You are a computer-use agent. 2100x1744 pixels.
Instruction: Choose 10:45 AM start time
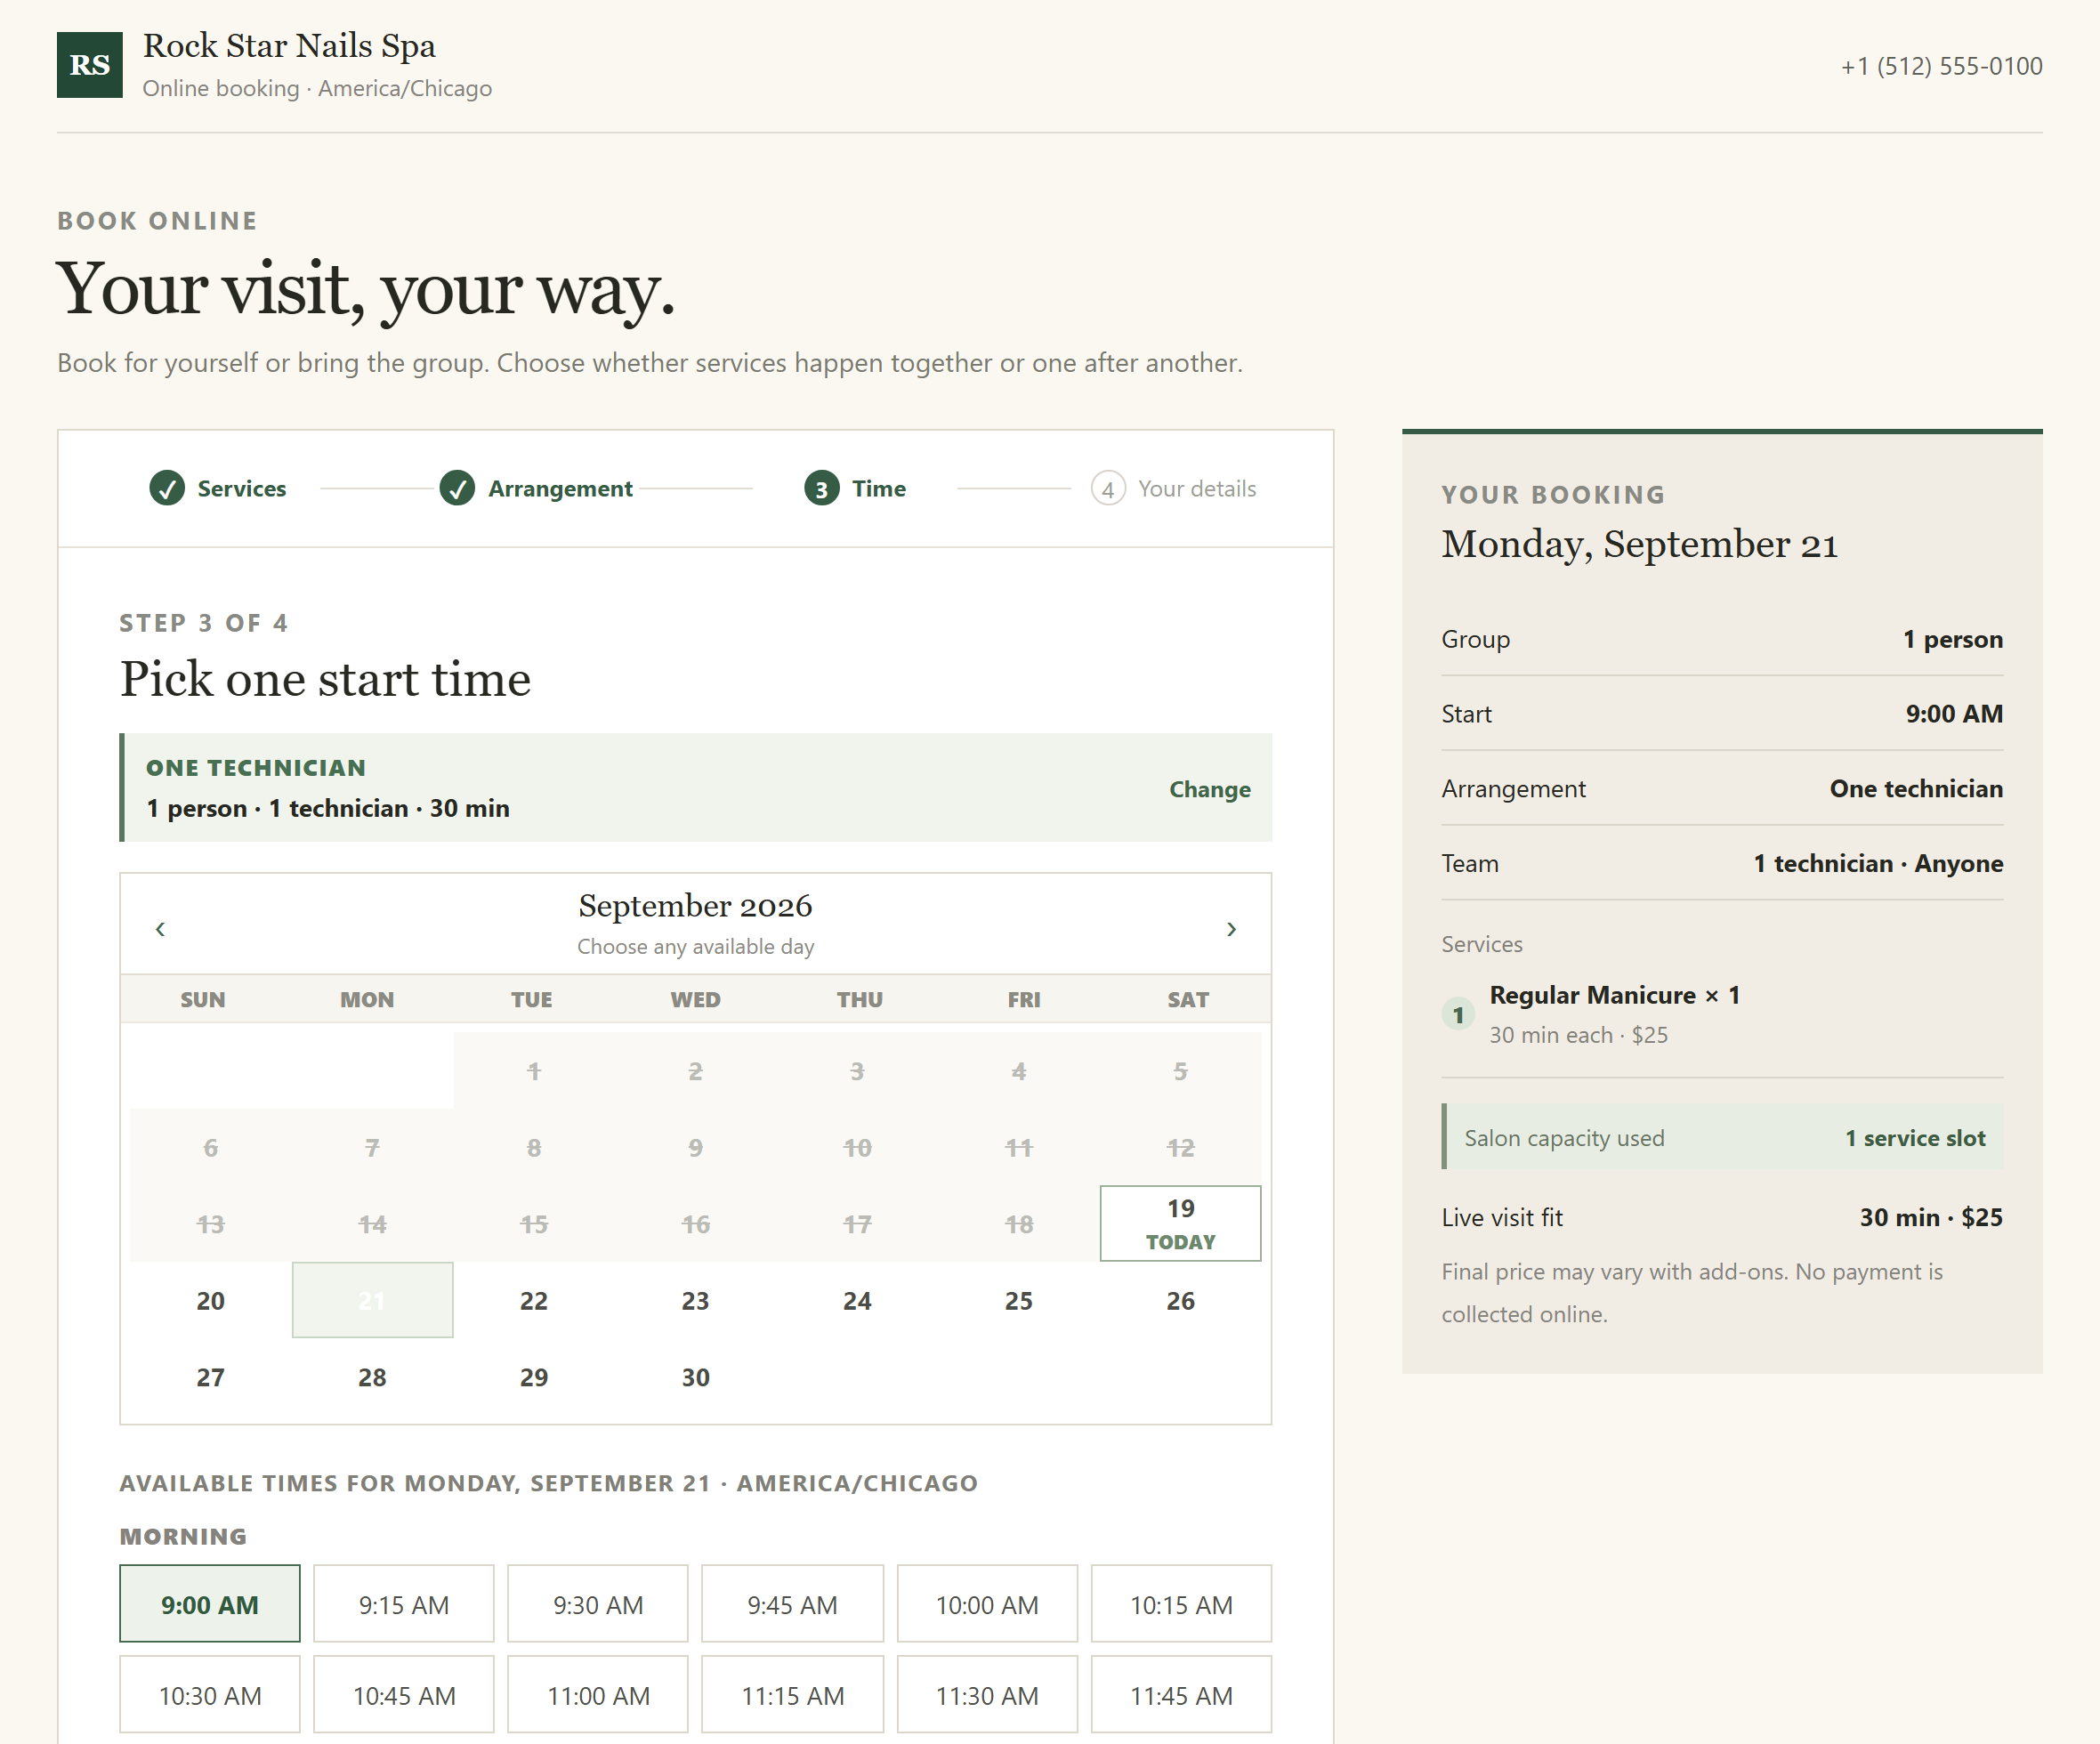click(404, 1695)
